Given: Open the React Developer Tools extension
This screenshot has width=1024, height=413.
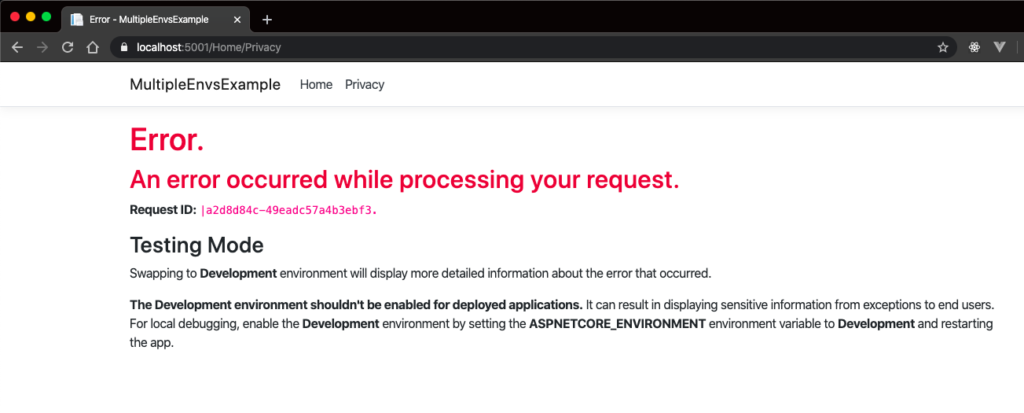Looking at the screenshot, I should pos(974,47).
